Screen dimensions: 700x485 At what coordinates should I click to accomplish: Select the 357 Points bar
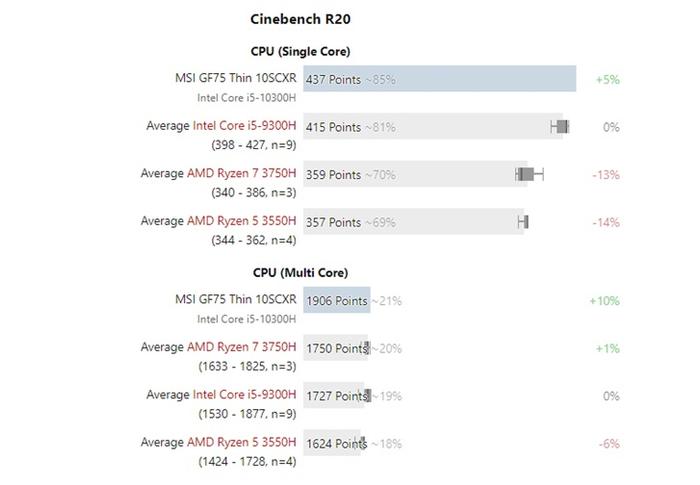pos(413,222)
